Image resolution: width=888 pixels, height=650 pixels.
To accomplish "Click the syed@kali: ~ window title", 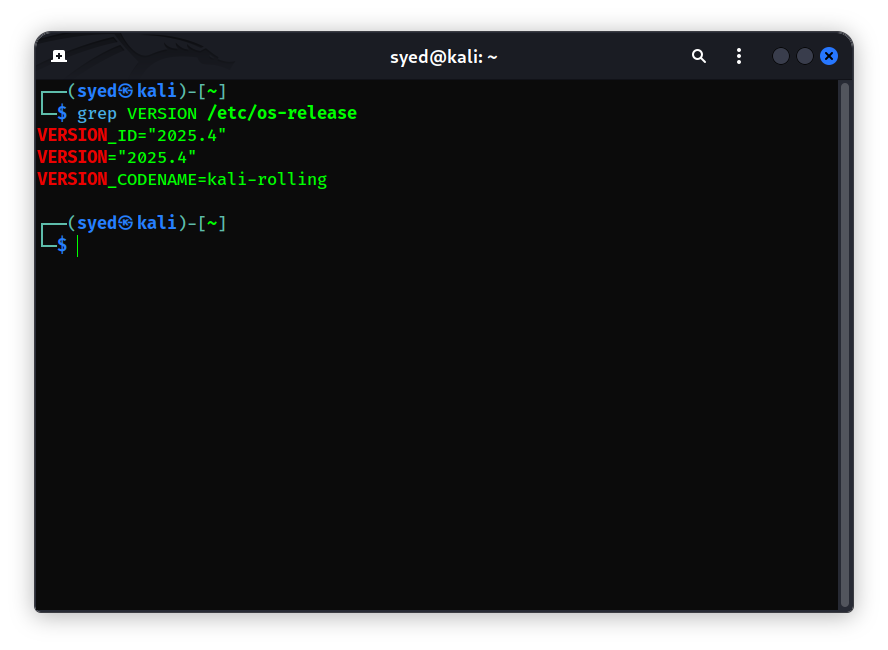I will (x=443, y=57).
